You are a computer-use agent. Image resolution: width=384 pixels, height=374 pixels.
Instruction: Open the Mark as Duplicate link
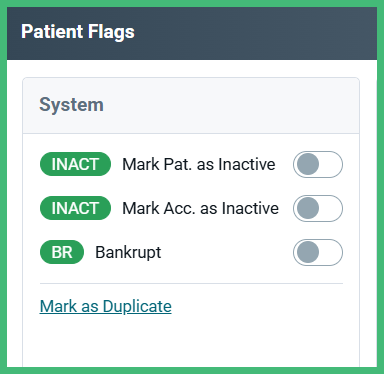pyautogui.click(x=106, y=306)
